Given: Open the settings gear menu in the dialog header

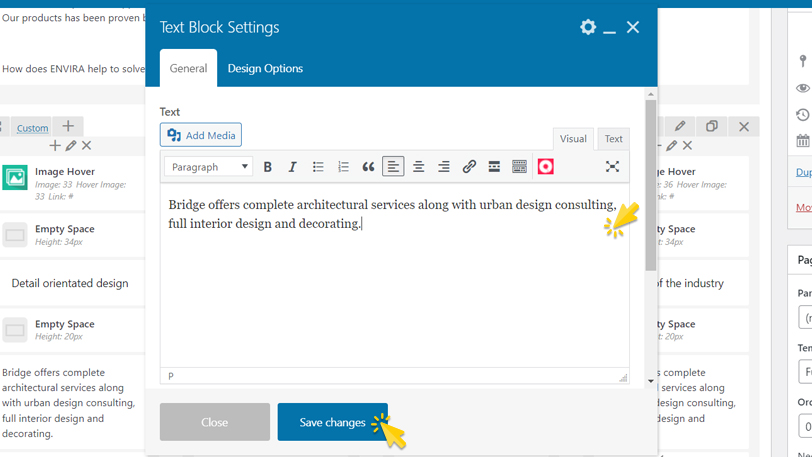Looking at the screenshot, I should (x=588, y=27).
